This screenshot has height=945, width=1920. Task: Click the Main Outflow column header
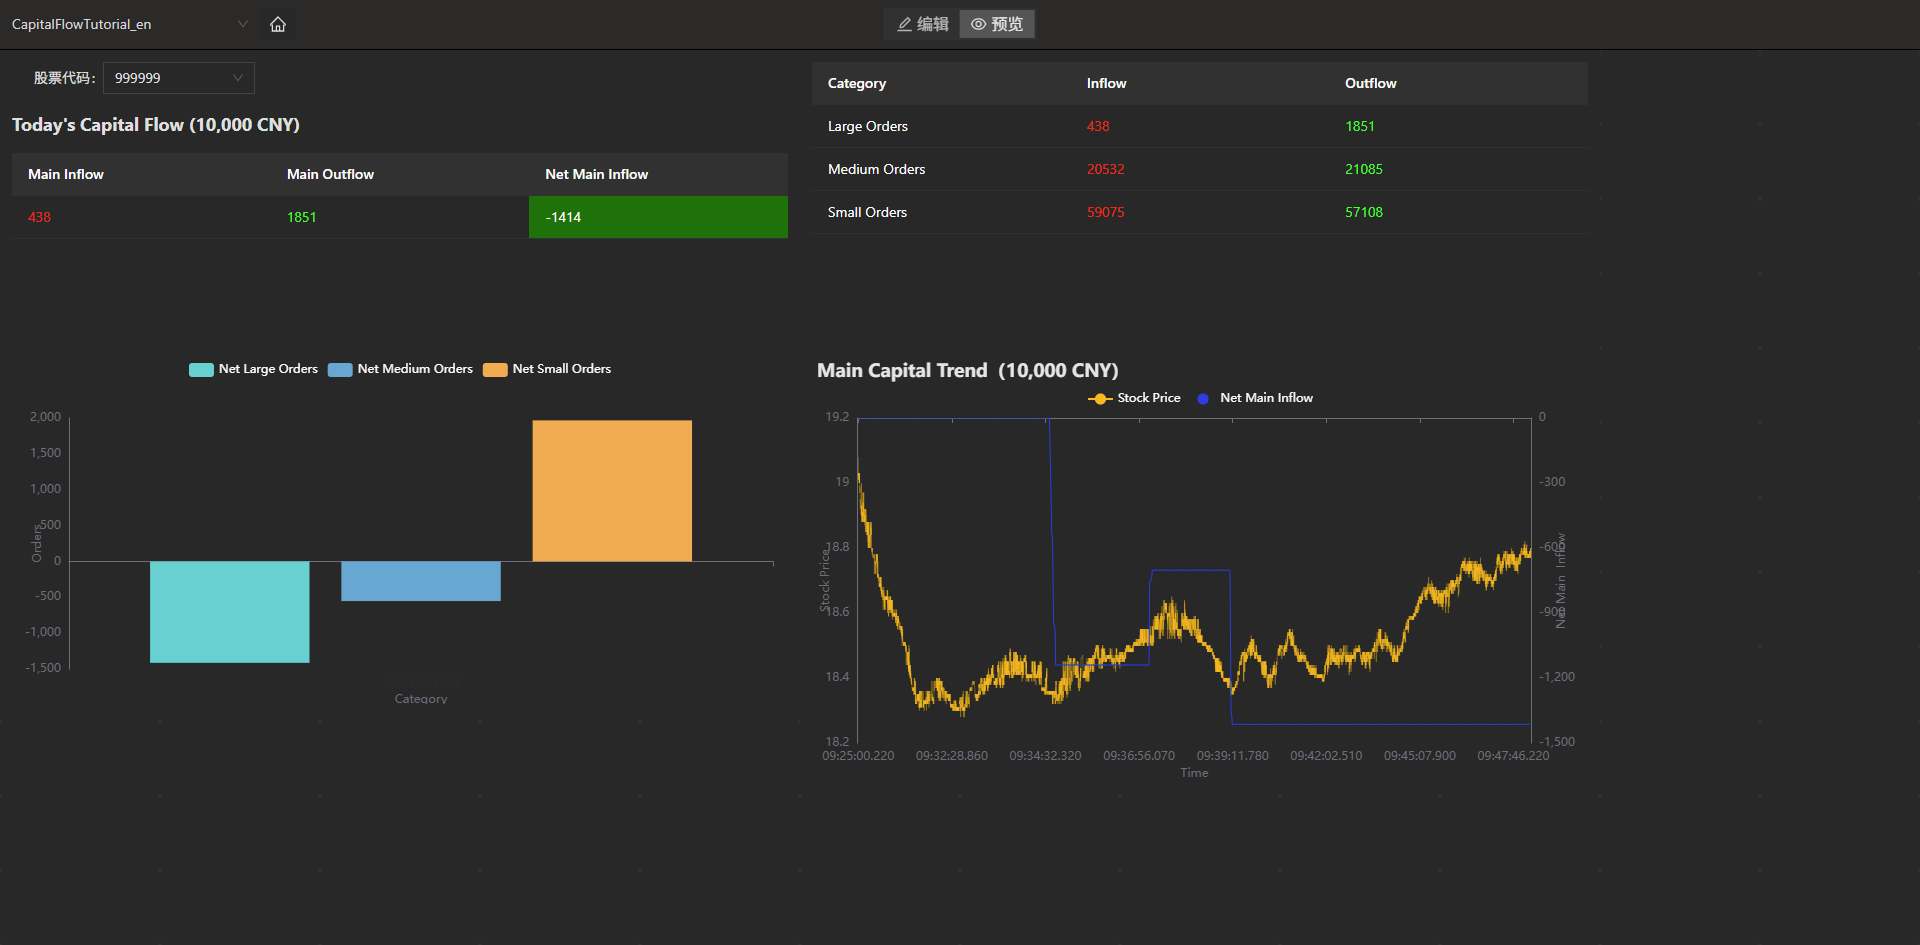330,175
